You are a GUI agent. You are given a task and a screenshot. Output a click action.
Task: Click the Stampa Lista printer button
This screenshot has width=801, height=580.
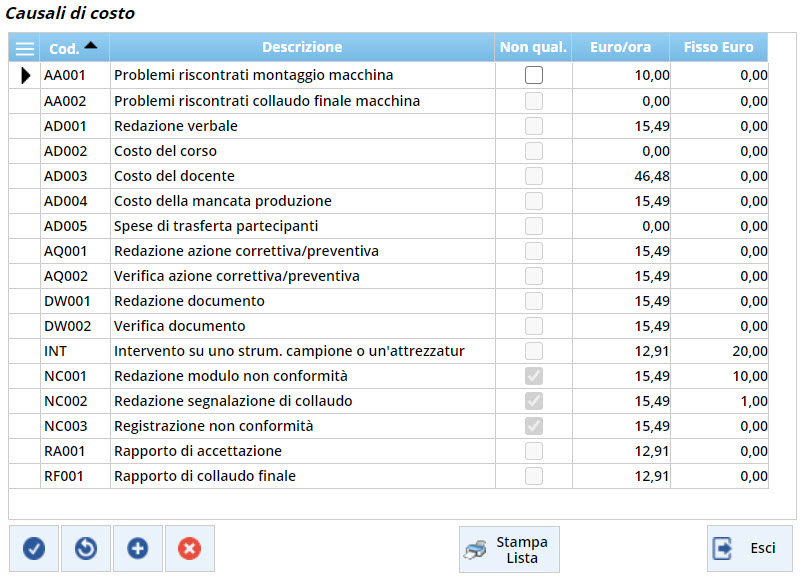[x=509, y=549]
